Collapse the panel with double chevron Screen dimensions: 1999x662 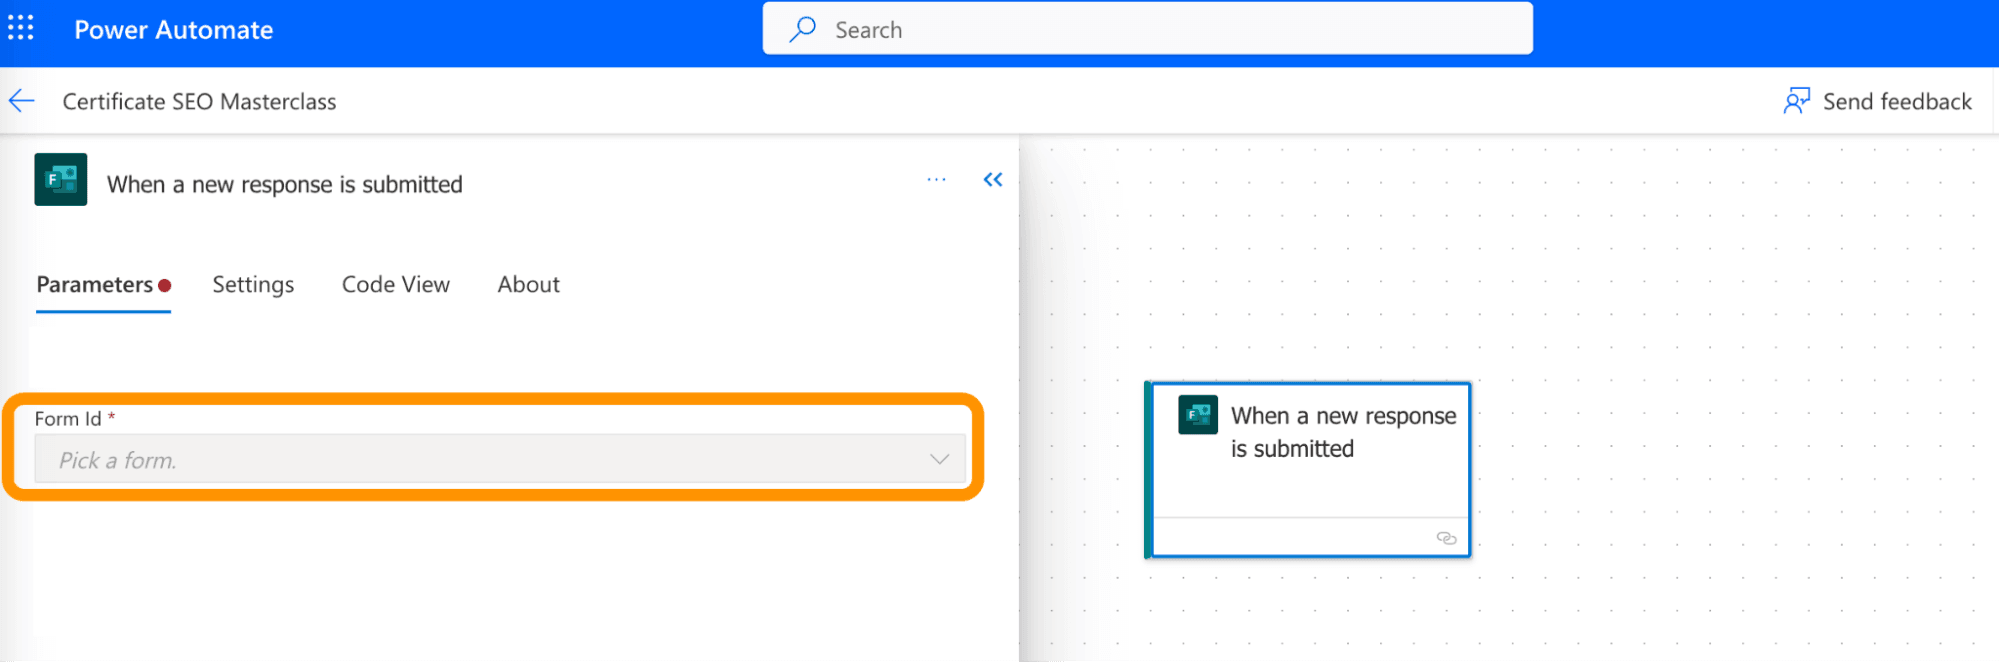(x=992, y=180)
